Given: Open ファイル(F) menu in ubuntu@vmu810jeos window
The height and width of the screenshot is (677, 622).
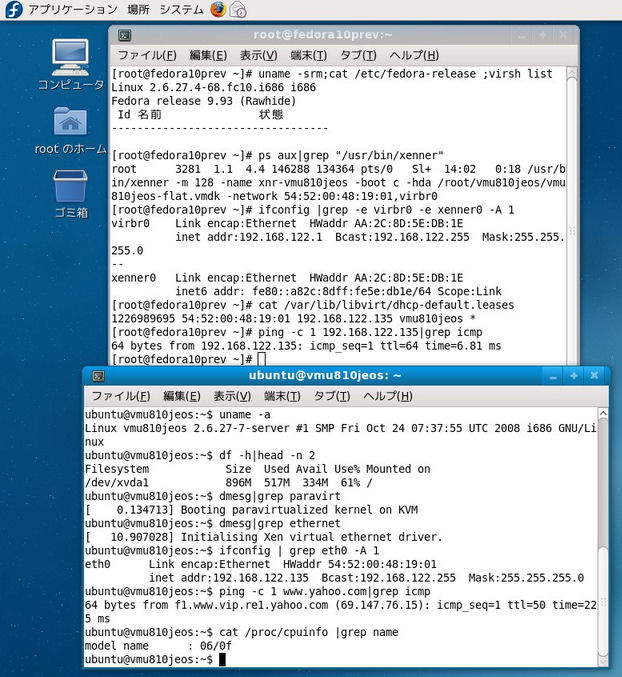Looking at the screenshot, I should (121, 396).
